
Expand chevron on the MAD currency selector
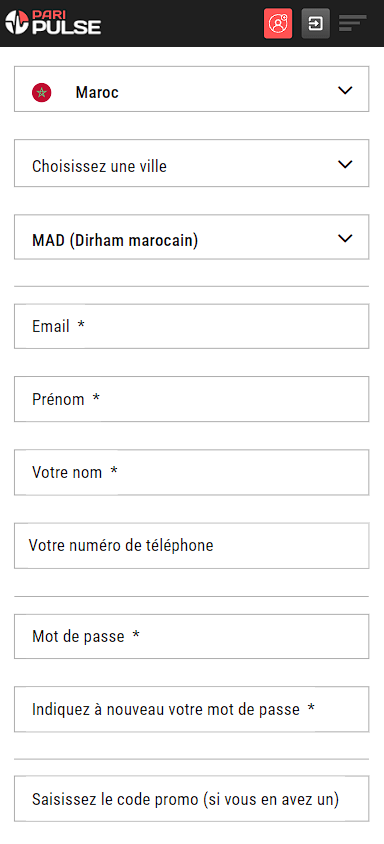(345, 237)
